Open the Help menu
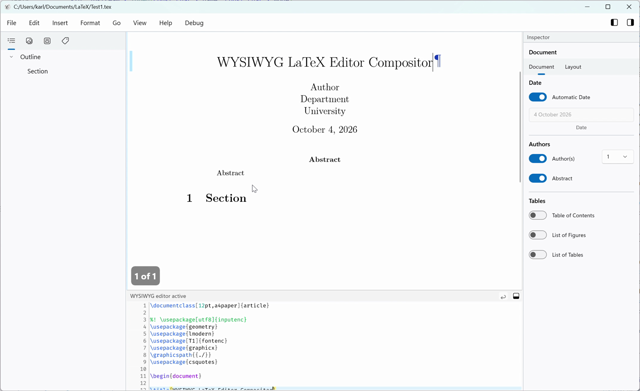640x391 pixels. [x=166, y=23]
